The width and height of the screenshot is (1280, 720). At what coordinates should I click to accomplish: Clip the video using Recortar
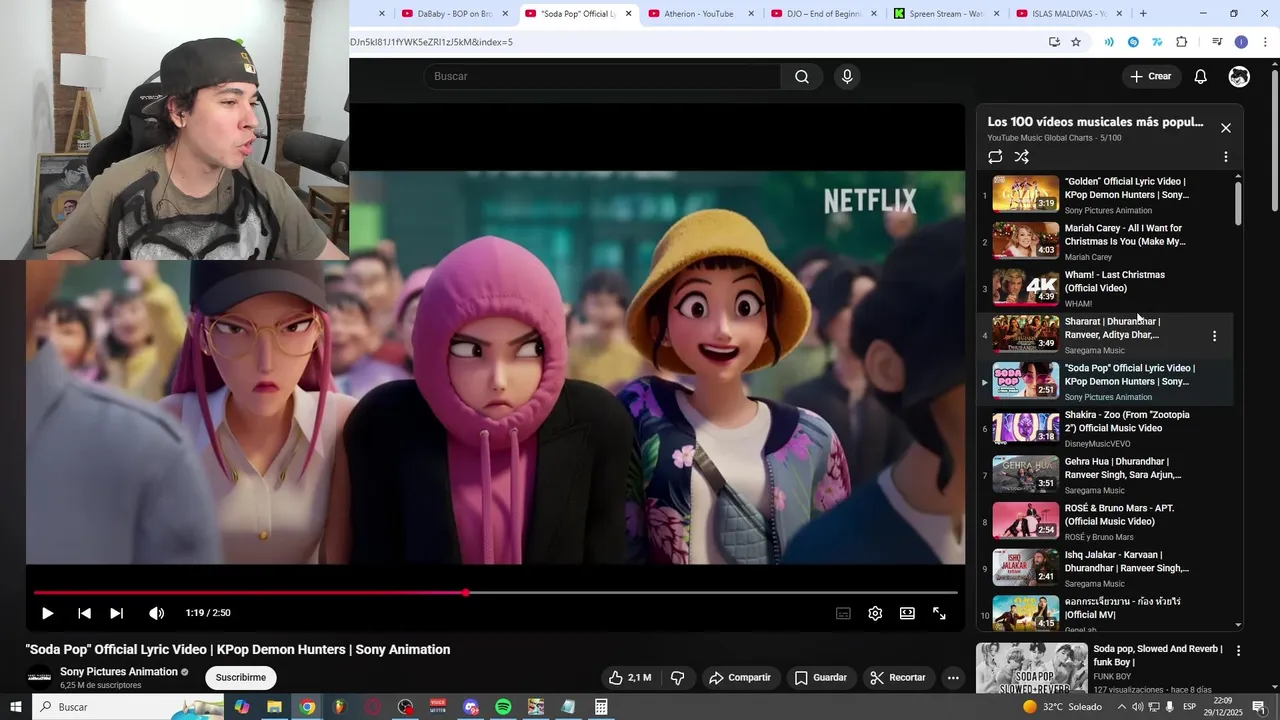898,678
